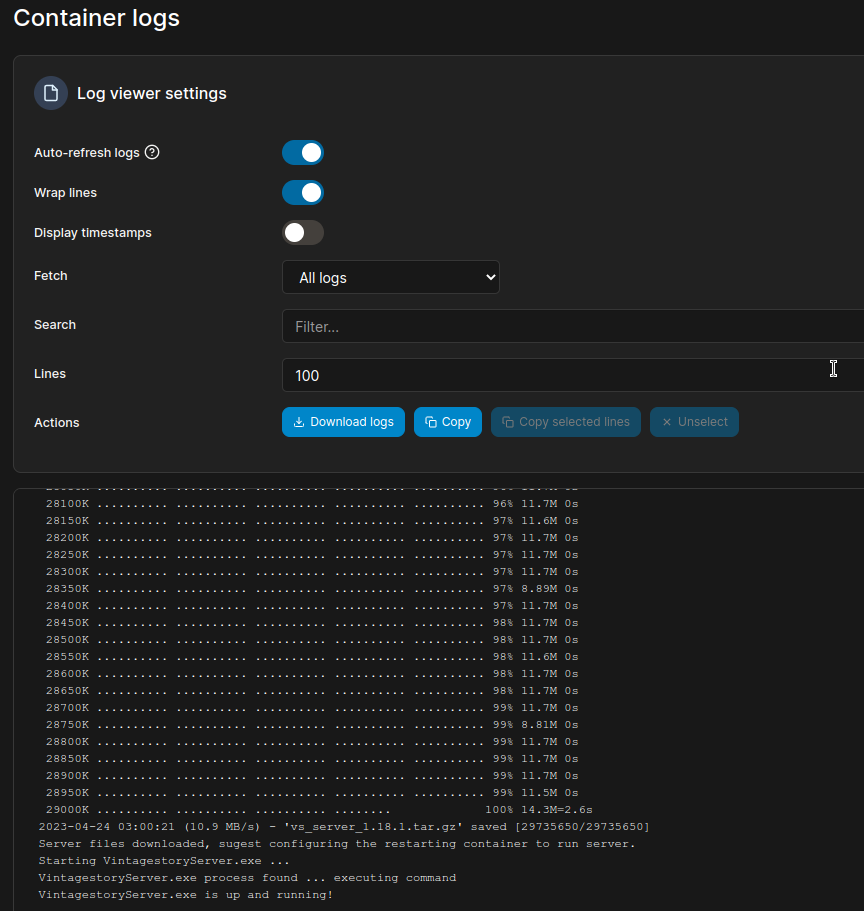The width and height of the screenshot is (864, 911).
Task: Open the Fetch dropdown showing All logs
Action: [390, 277]
